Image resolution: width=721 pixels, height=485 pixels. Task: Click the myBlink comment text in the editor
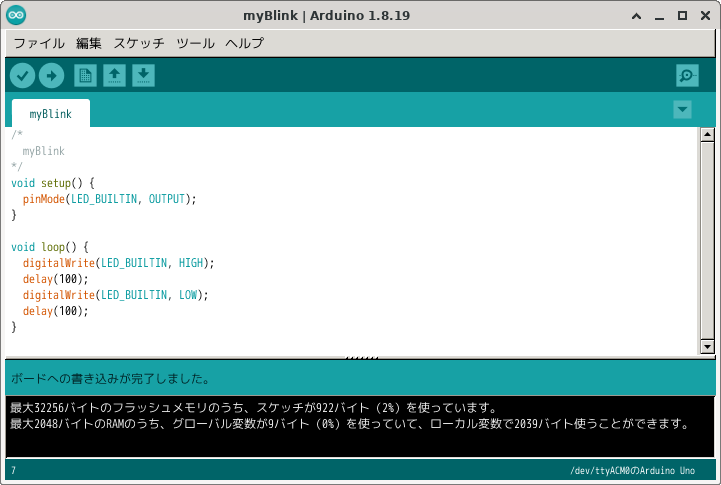click(44, 151)
